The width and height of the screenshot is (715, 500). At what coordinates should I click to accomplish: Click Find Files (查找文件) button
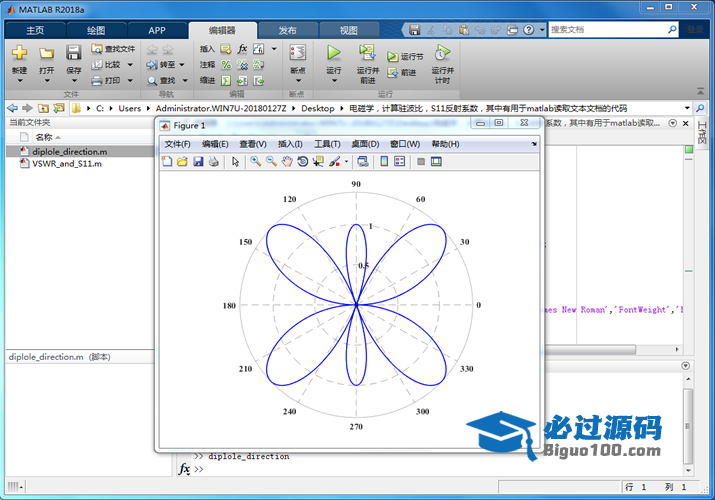click(113, 49)
